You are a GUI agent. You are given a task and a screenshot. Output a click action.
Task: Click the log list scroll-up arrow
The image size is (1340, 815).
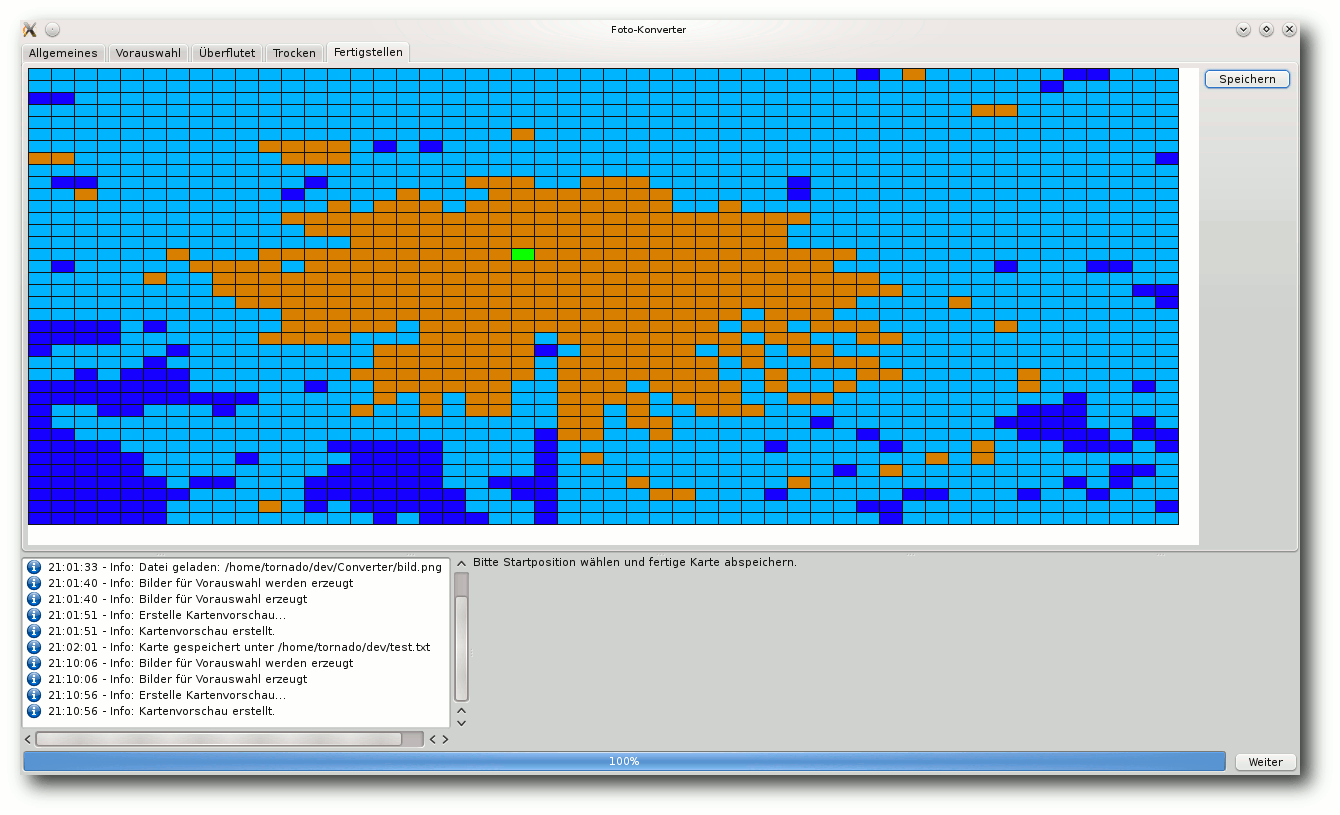pos(461,564)
